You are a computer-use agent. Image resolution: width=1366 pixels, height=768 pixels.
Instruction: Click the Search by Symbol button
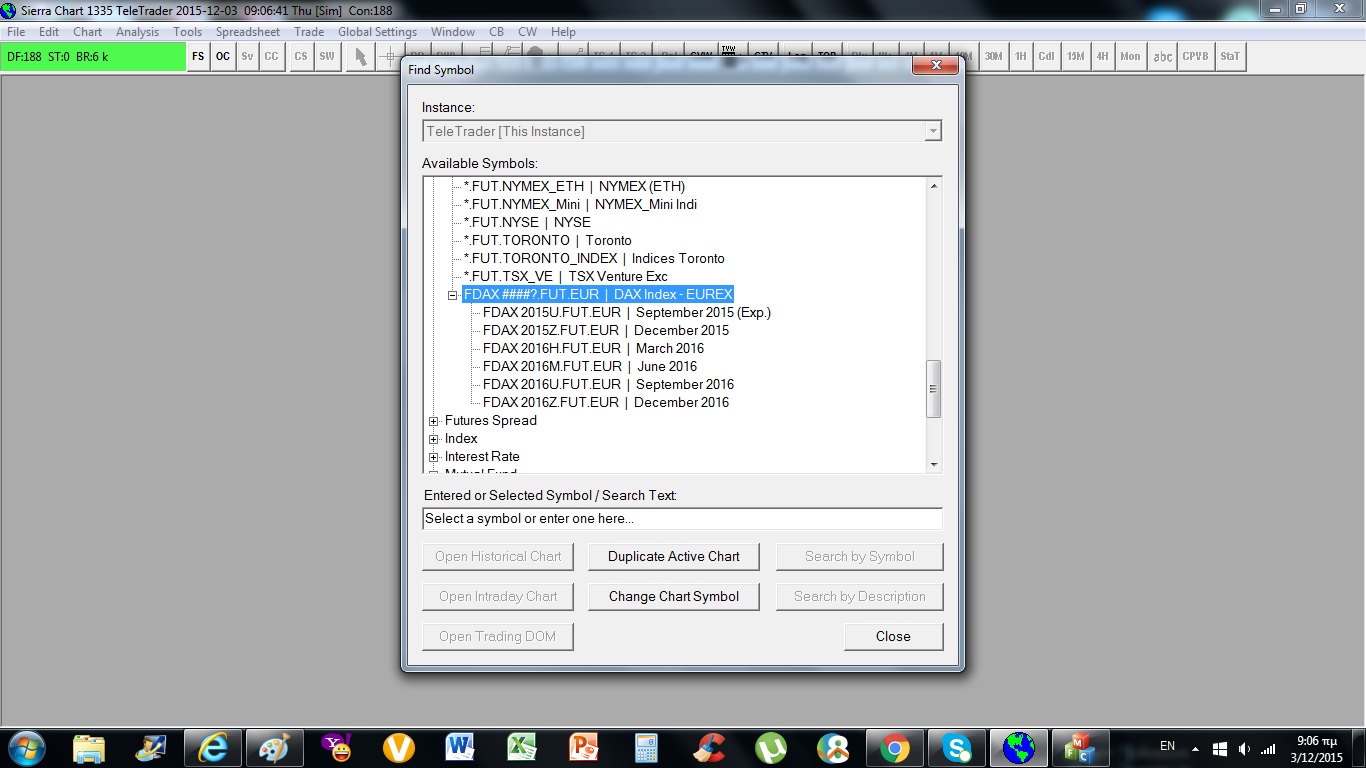pos(860,556)
